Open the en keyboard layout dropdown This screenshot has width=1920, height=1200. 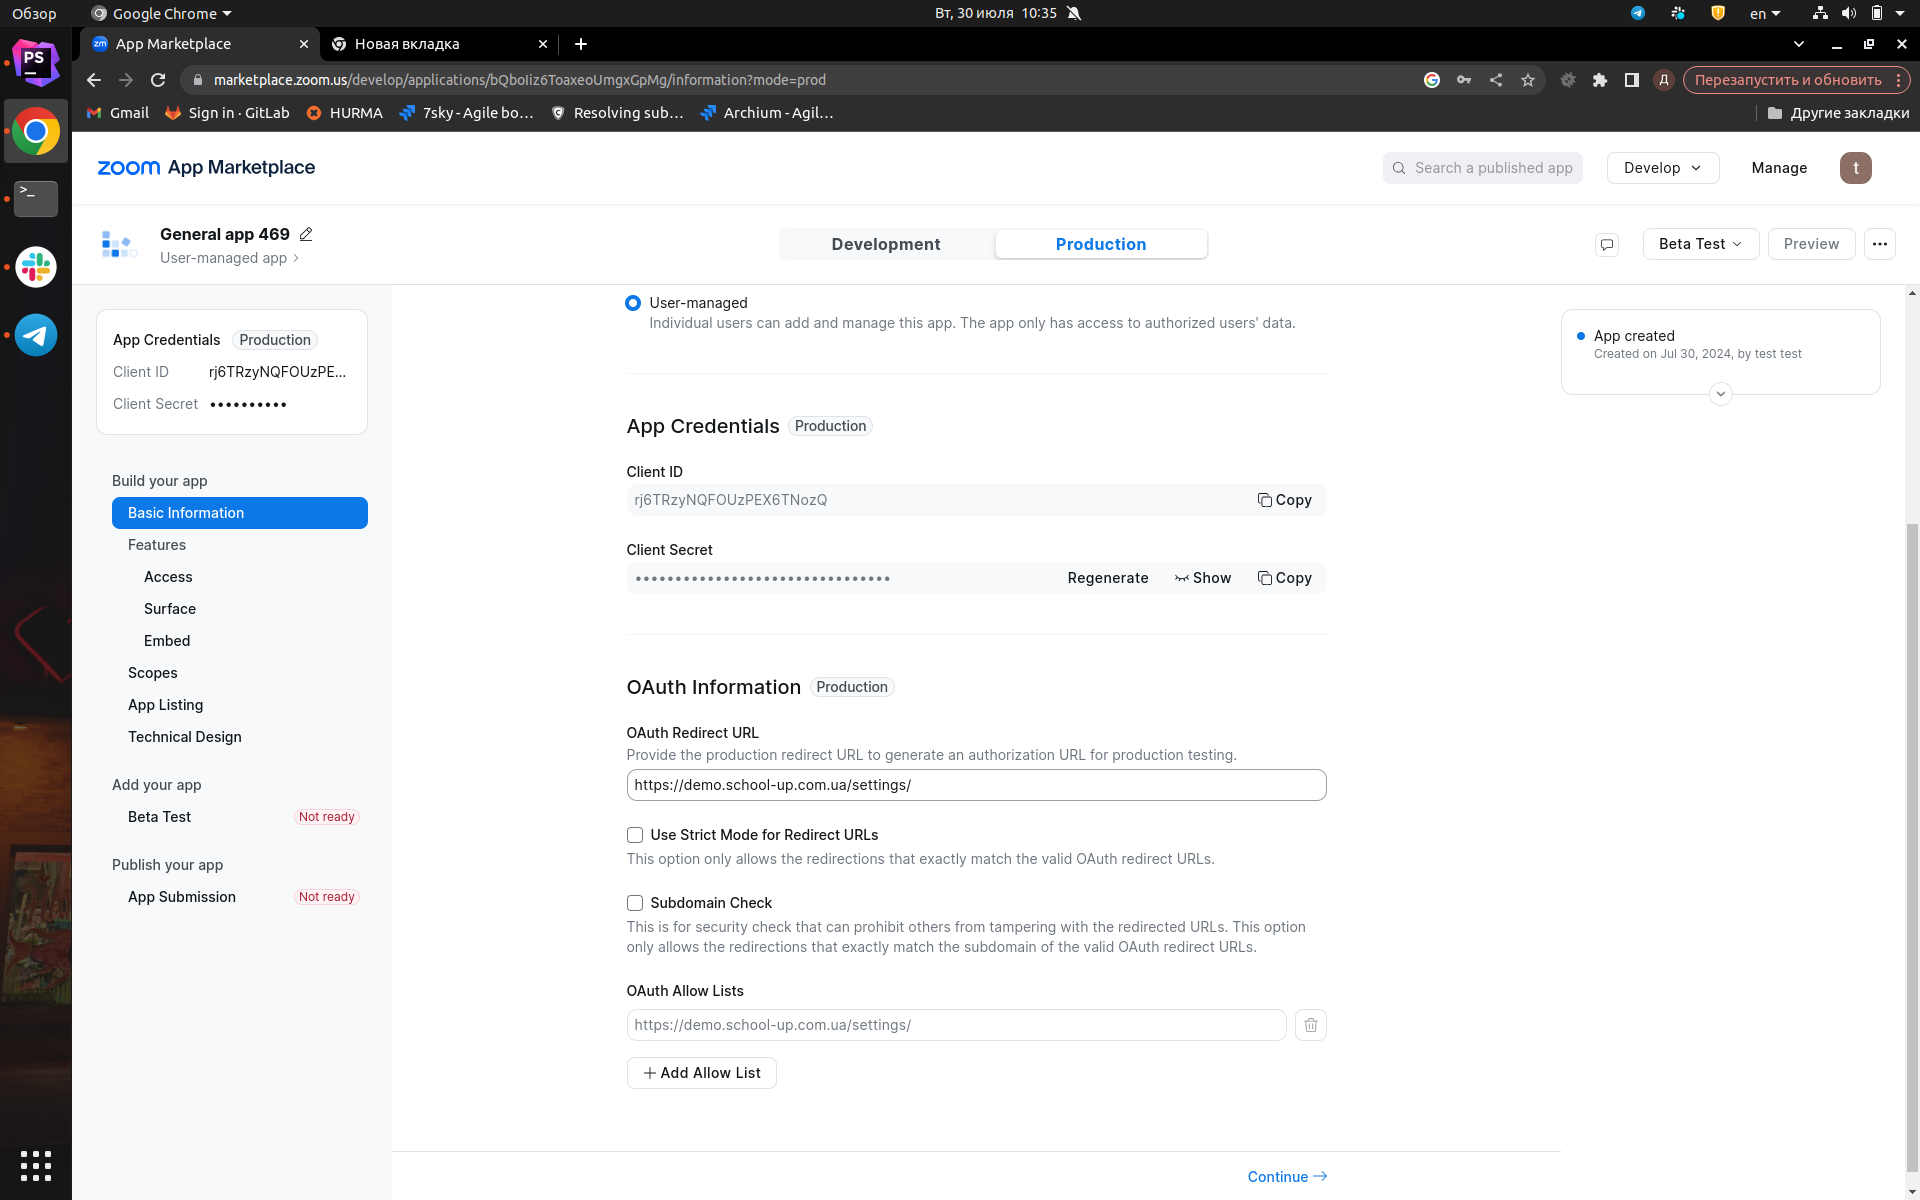click(x=1765, y=13)
